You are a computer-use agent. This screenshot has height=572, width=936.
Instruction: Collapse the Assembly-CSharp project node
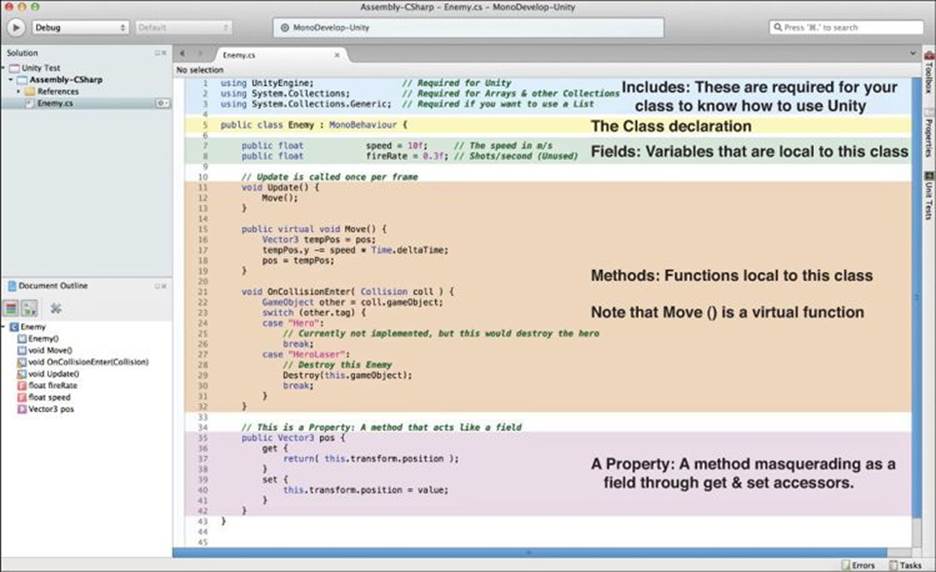point(11,79)
